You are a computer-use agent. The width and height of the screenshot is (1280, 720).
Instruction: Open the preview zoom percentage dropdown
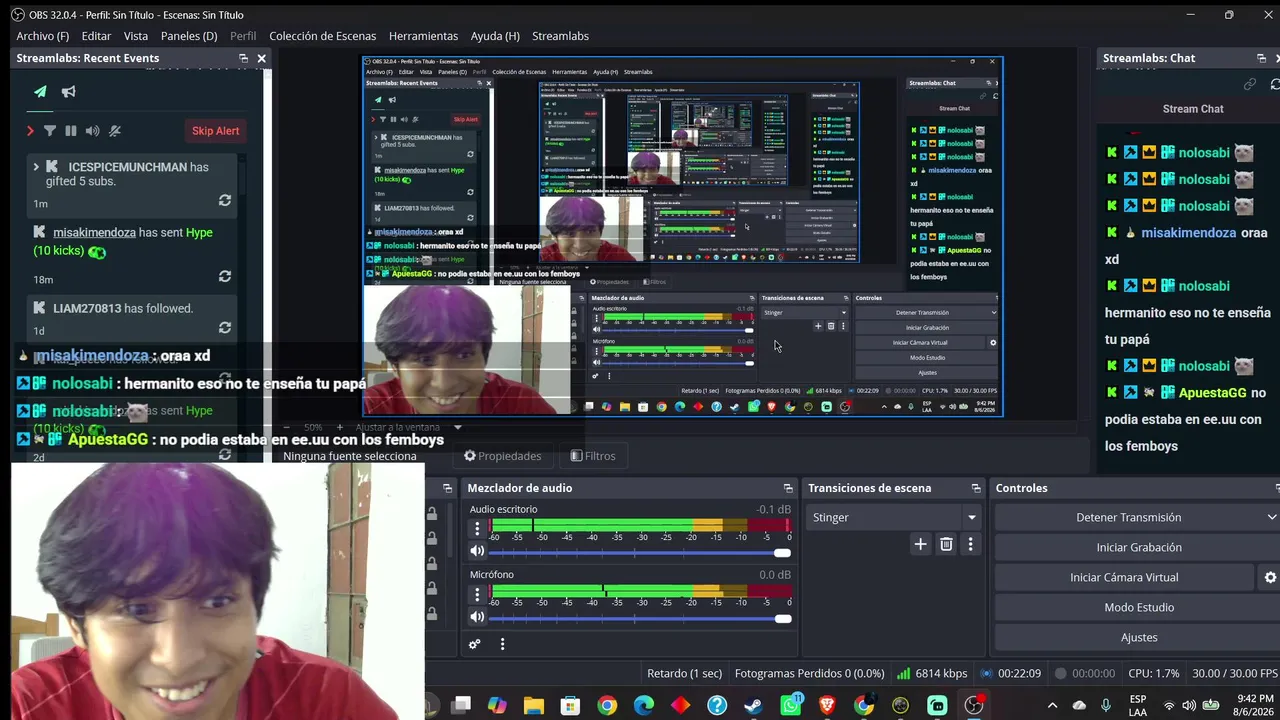pos(312,427)
